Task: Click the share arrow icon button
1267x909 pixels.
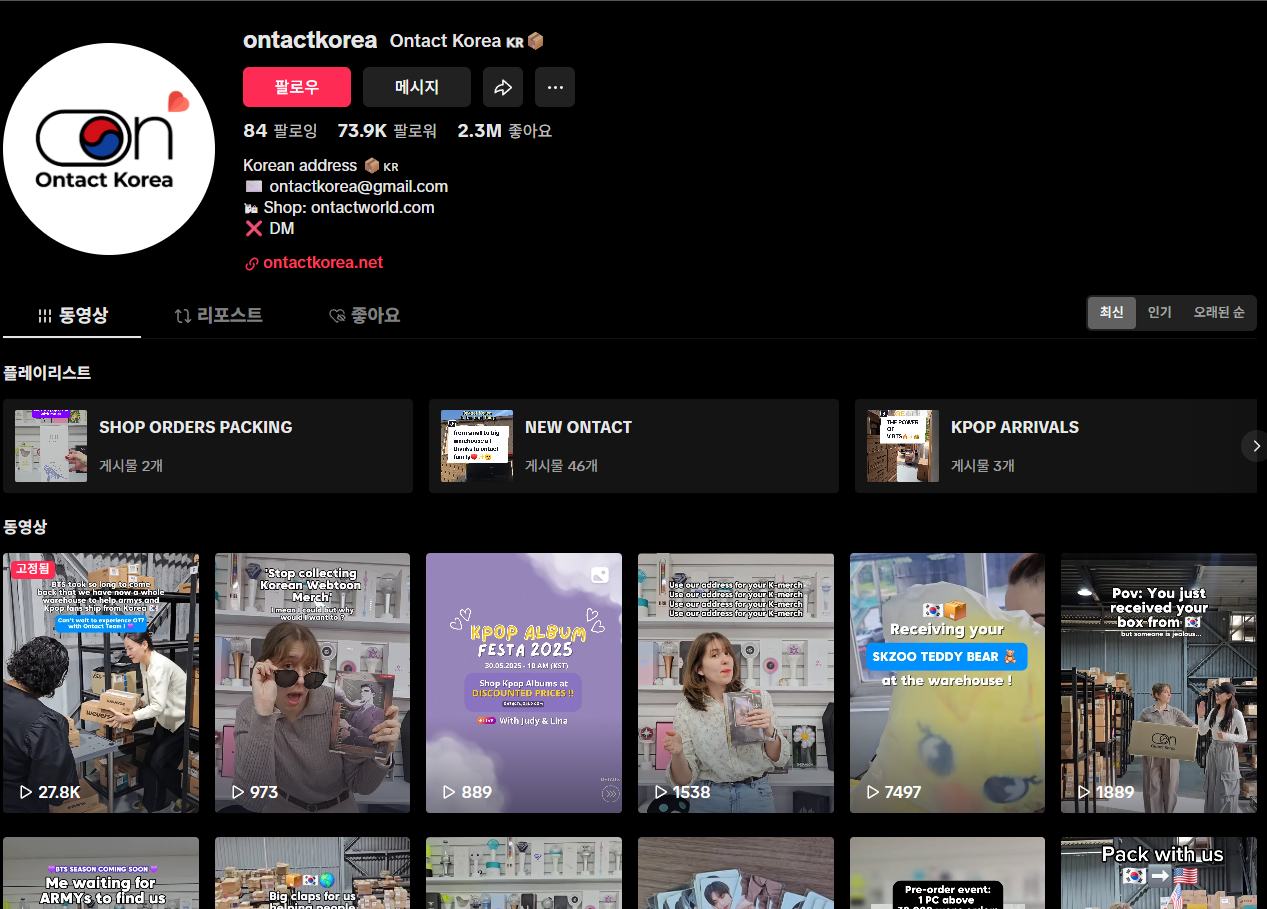Action: pos(503,87)
